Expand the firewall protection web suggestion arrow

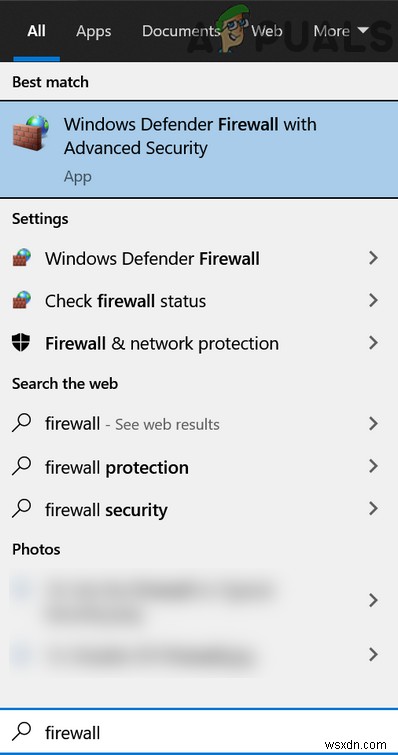click(372, 466)
